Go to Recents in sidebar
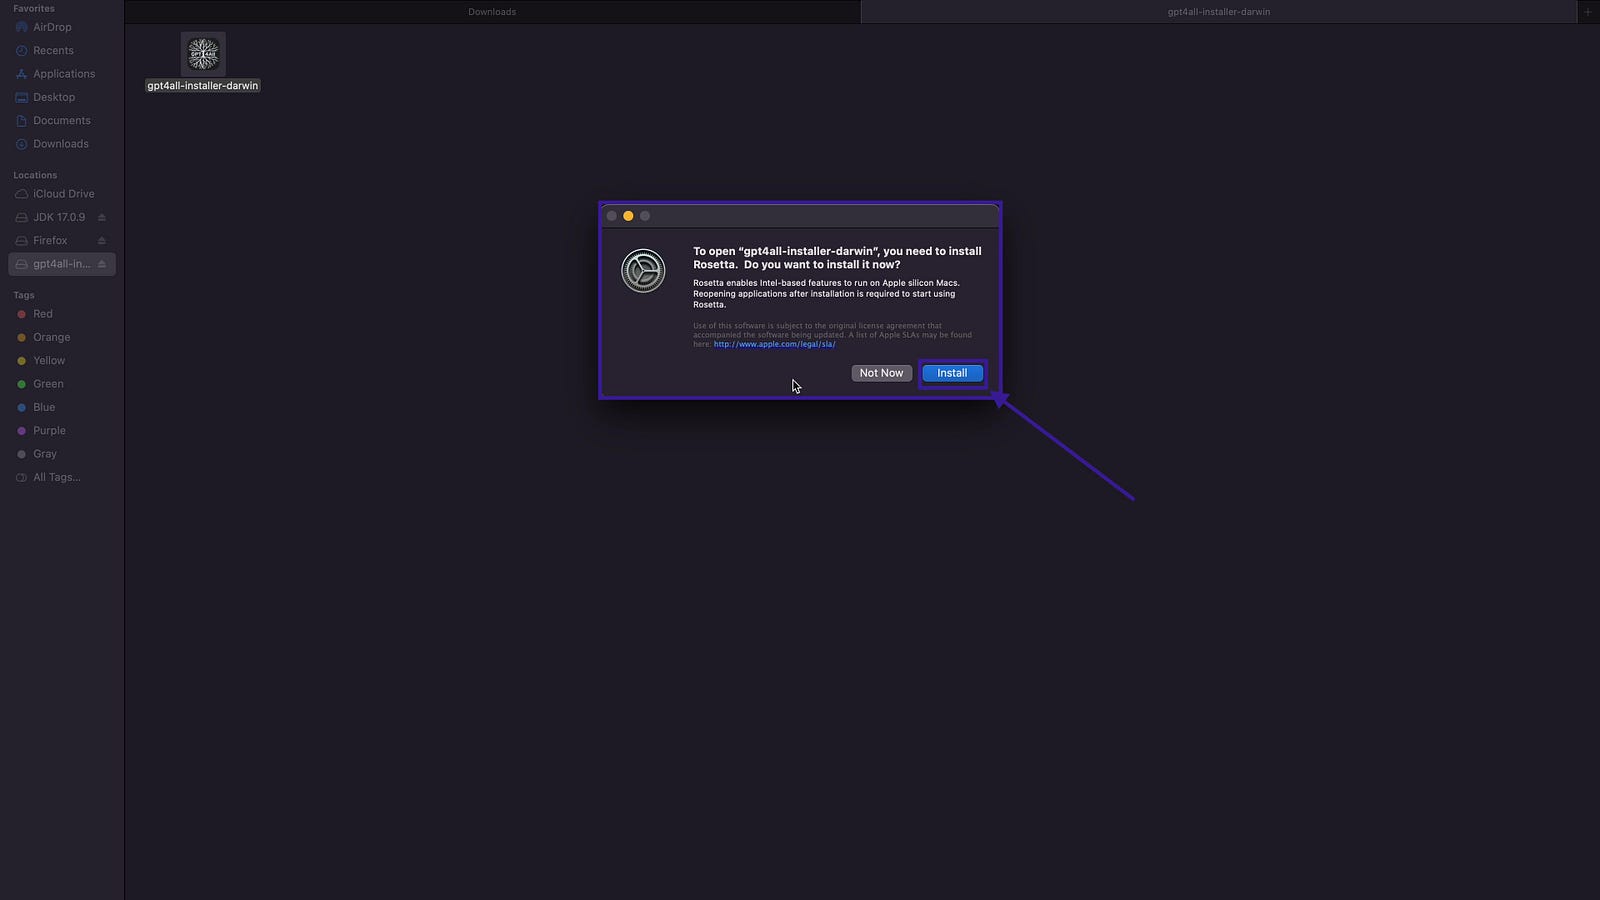The height and width of the screenshot is (900, 1600). 53,50
